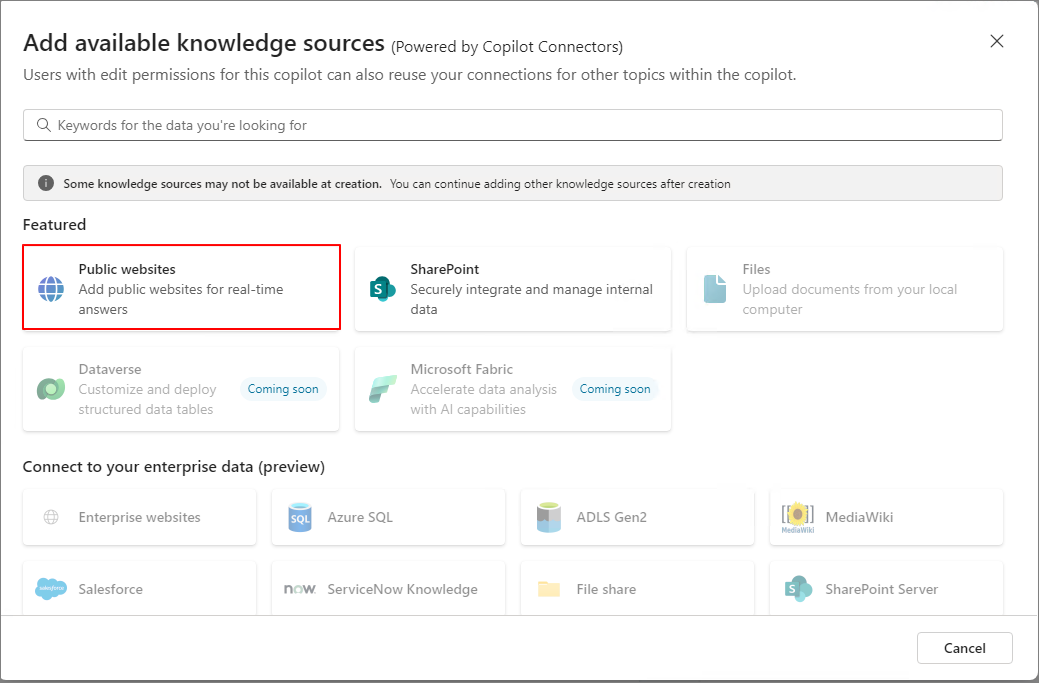The width and height of the screenshot is (1039, 683).
Task: Select the Salesforce label
Action: pyautogui.click(x=111, y=589)
